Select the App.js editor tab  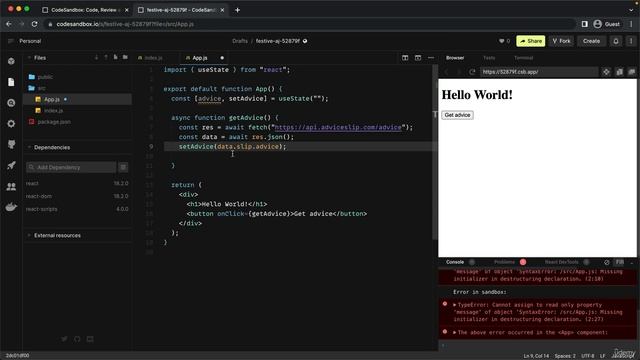(200, 58)
